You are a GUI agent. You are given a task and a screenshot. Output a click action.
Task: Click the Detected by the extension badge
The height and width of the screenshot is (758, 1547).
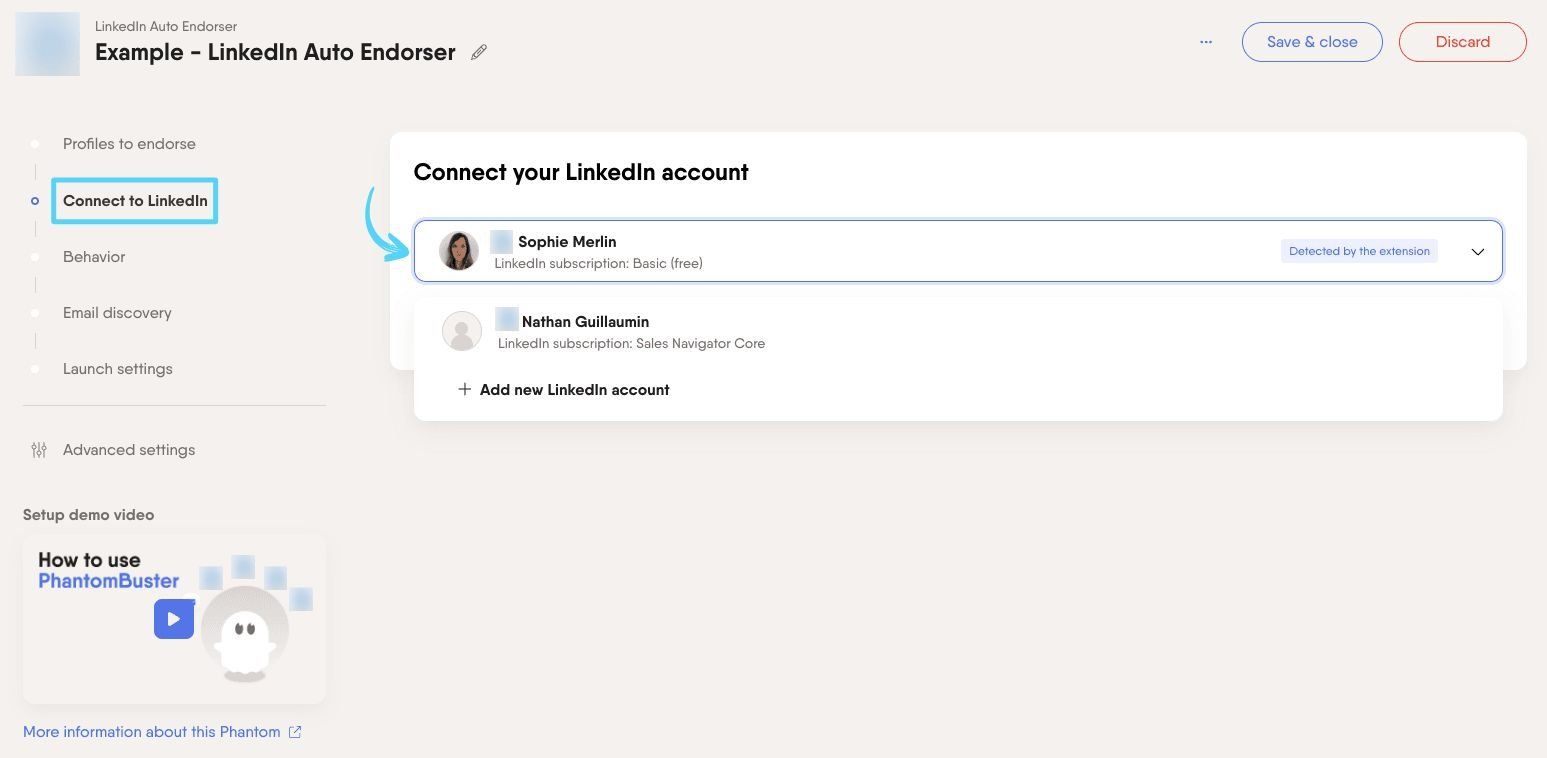1359,251
